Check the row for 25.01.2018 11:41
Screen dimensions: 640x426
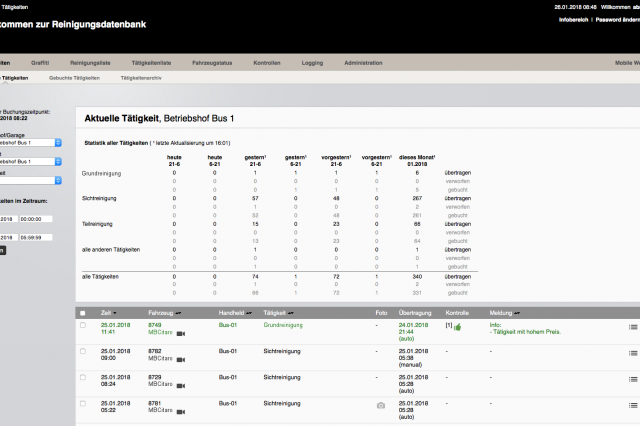(x=83, y=325)
